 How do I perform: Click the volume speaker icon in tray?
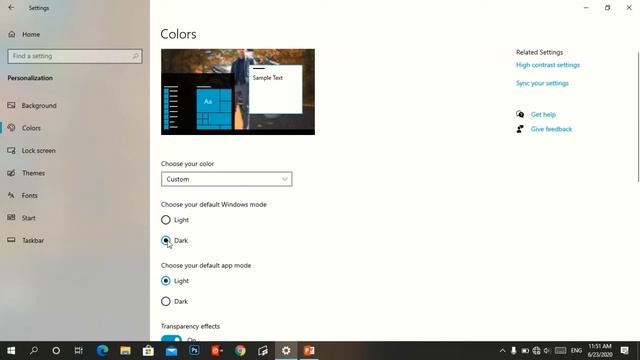point(547,351)
